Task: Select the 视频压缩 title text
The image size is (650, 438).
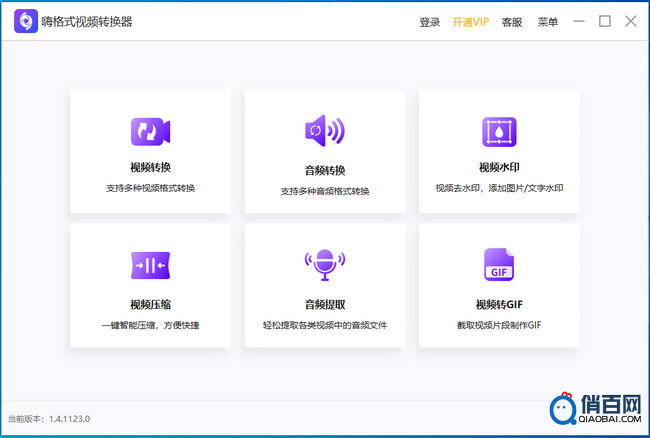Action: coord(150,305)
